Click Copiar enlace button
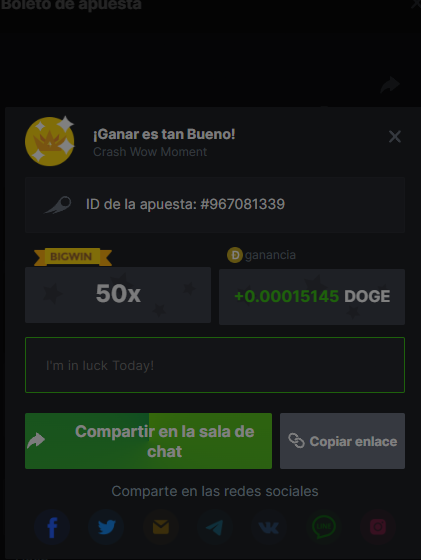The width and height of the screenshot is (421, 560). pos(342,441)
